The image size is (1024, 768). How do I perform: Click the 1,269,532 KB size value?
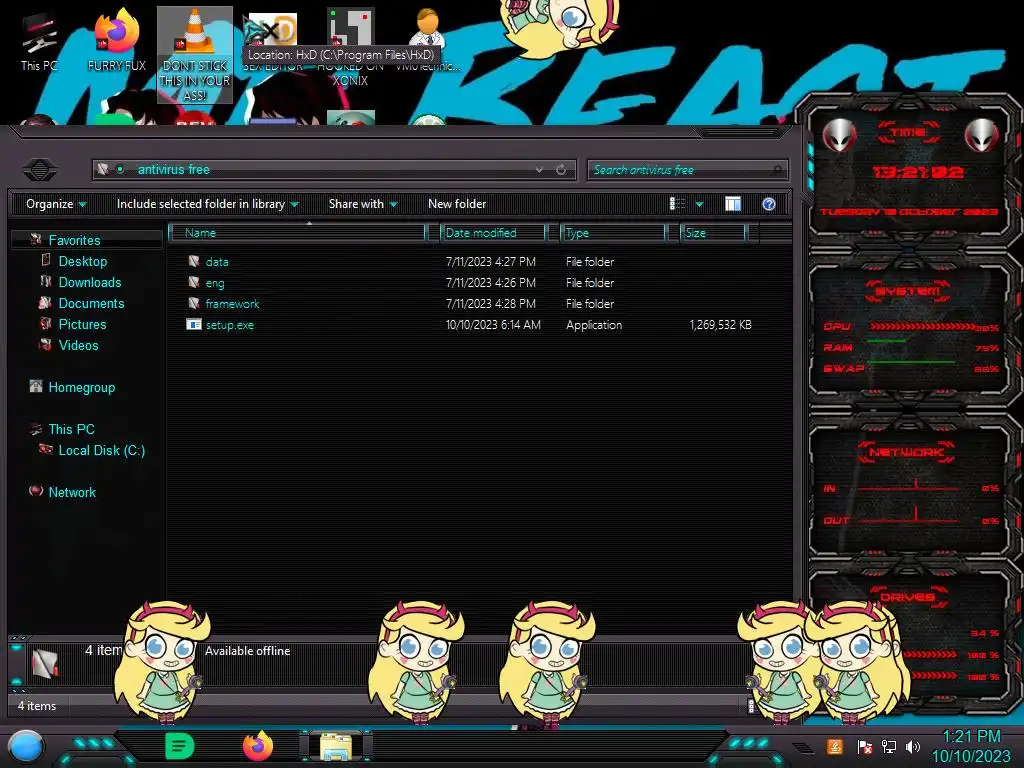point(720,325)
